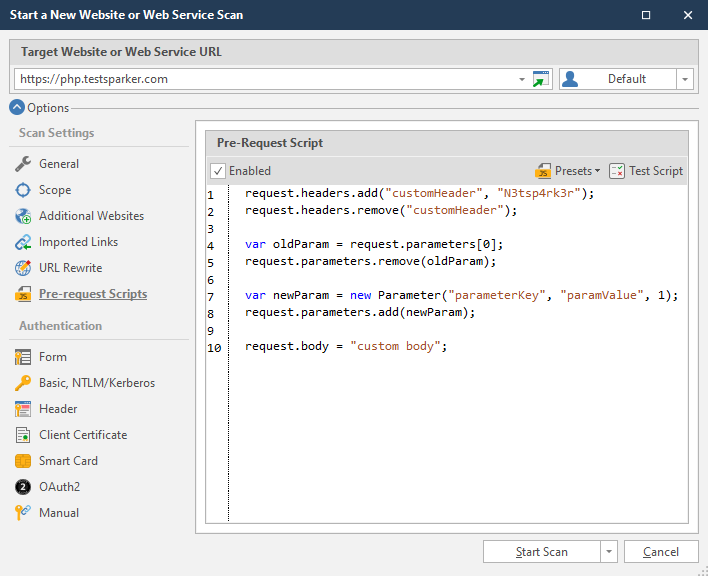Open Additional Websites globe icon

23,216
